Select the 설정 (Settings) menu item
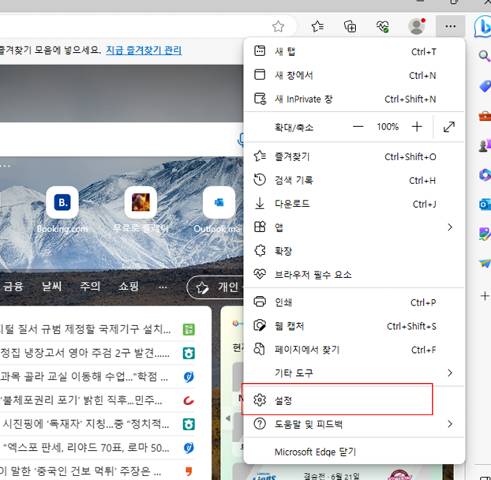 coord(354,400)
